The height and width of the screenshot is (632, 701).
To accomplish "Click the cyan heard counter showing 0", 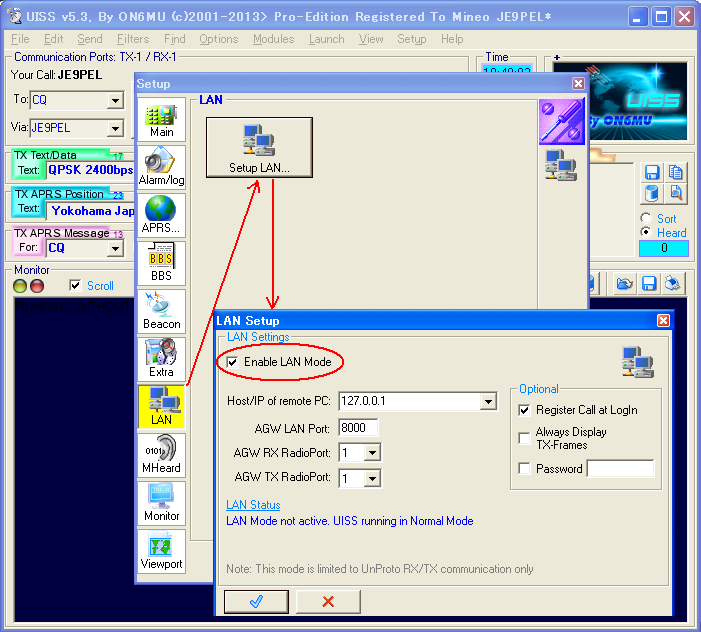I will click(664, 248).
